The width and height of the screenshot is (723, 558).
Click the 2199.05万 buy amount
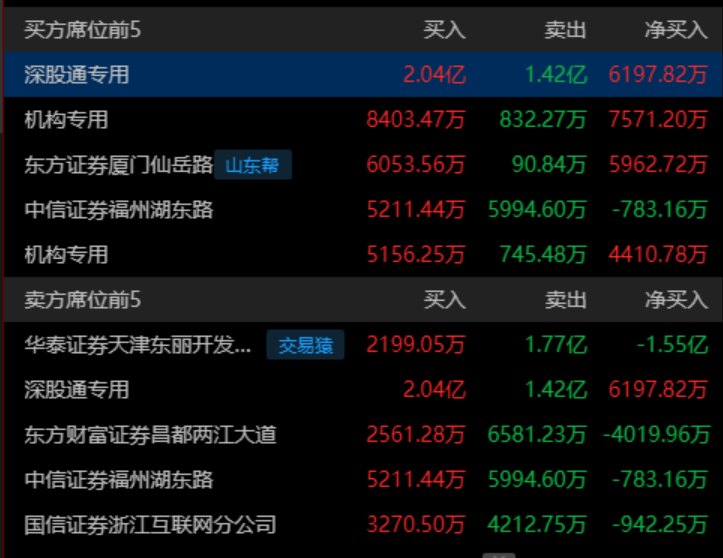[x=416, y=344]
